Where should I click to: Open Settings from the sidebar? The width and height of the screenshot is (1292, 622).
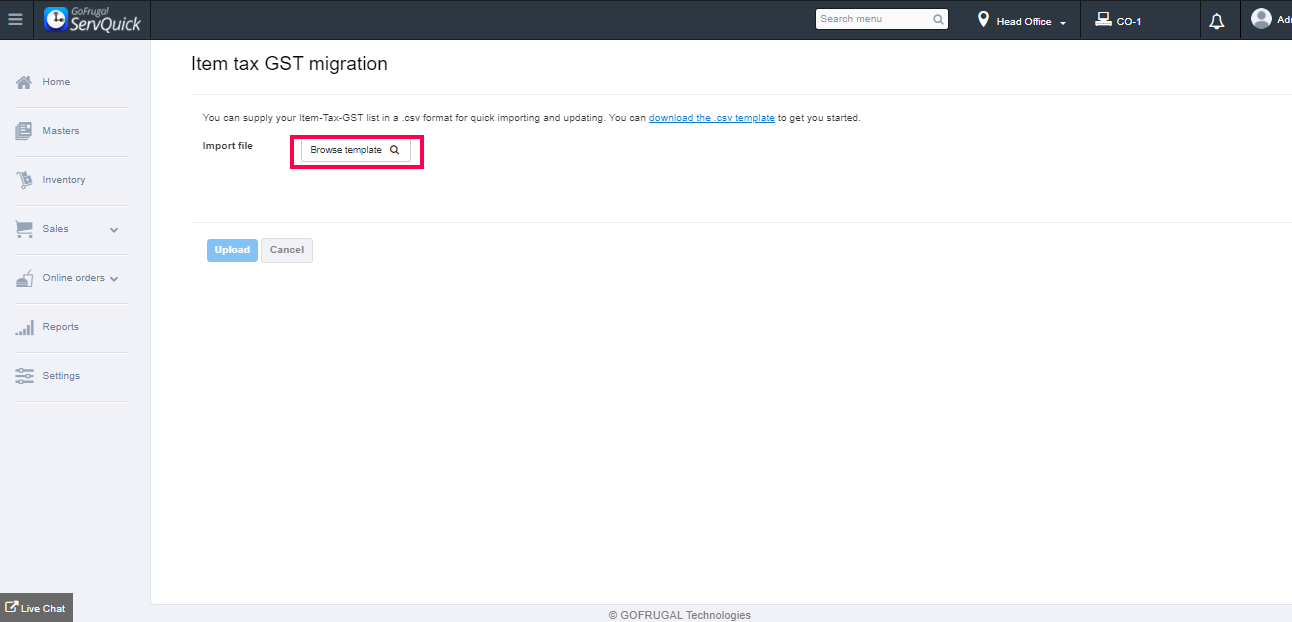(x=61, y=376)
